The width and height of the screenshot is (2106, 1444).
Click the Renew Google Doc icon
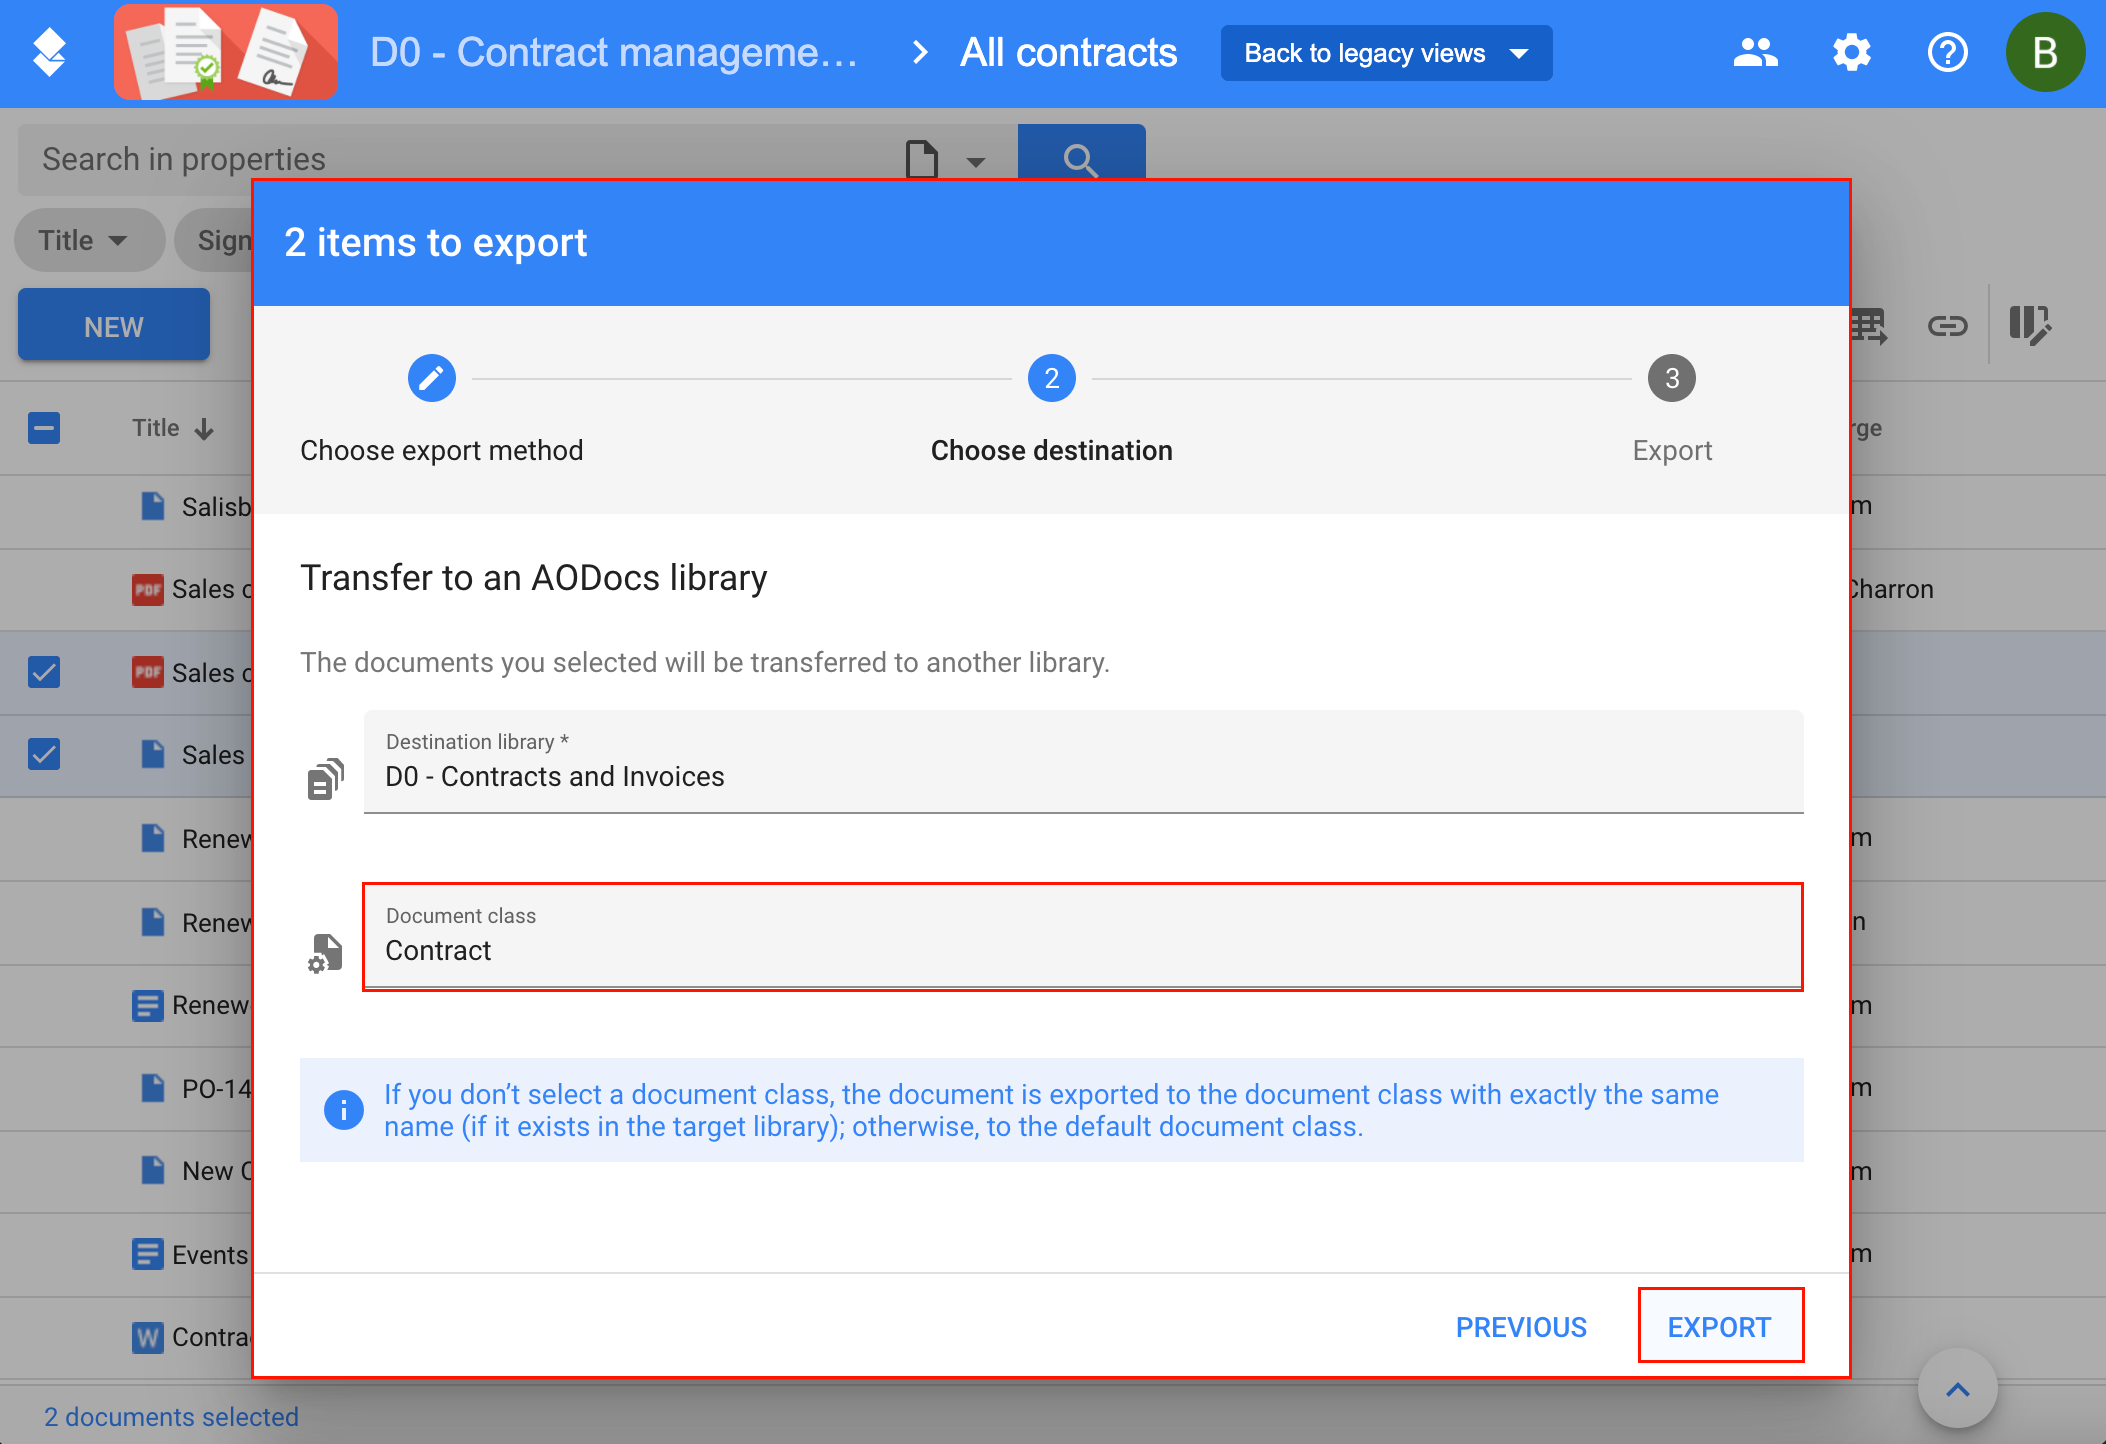point(148,1005)
